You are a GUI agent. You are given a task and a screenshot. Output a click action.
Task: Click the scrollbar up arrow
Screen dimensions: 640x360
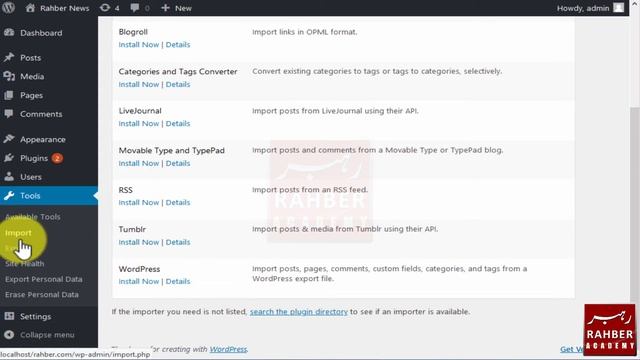635,3
